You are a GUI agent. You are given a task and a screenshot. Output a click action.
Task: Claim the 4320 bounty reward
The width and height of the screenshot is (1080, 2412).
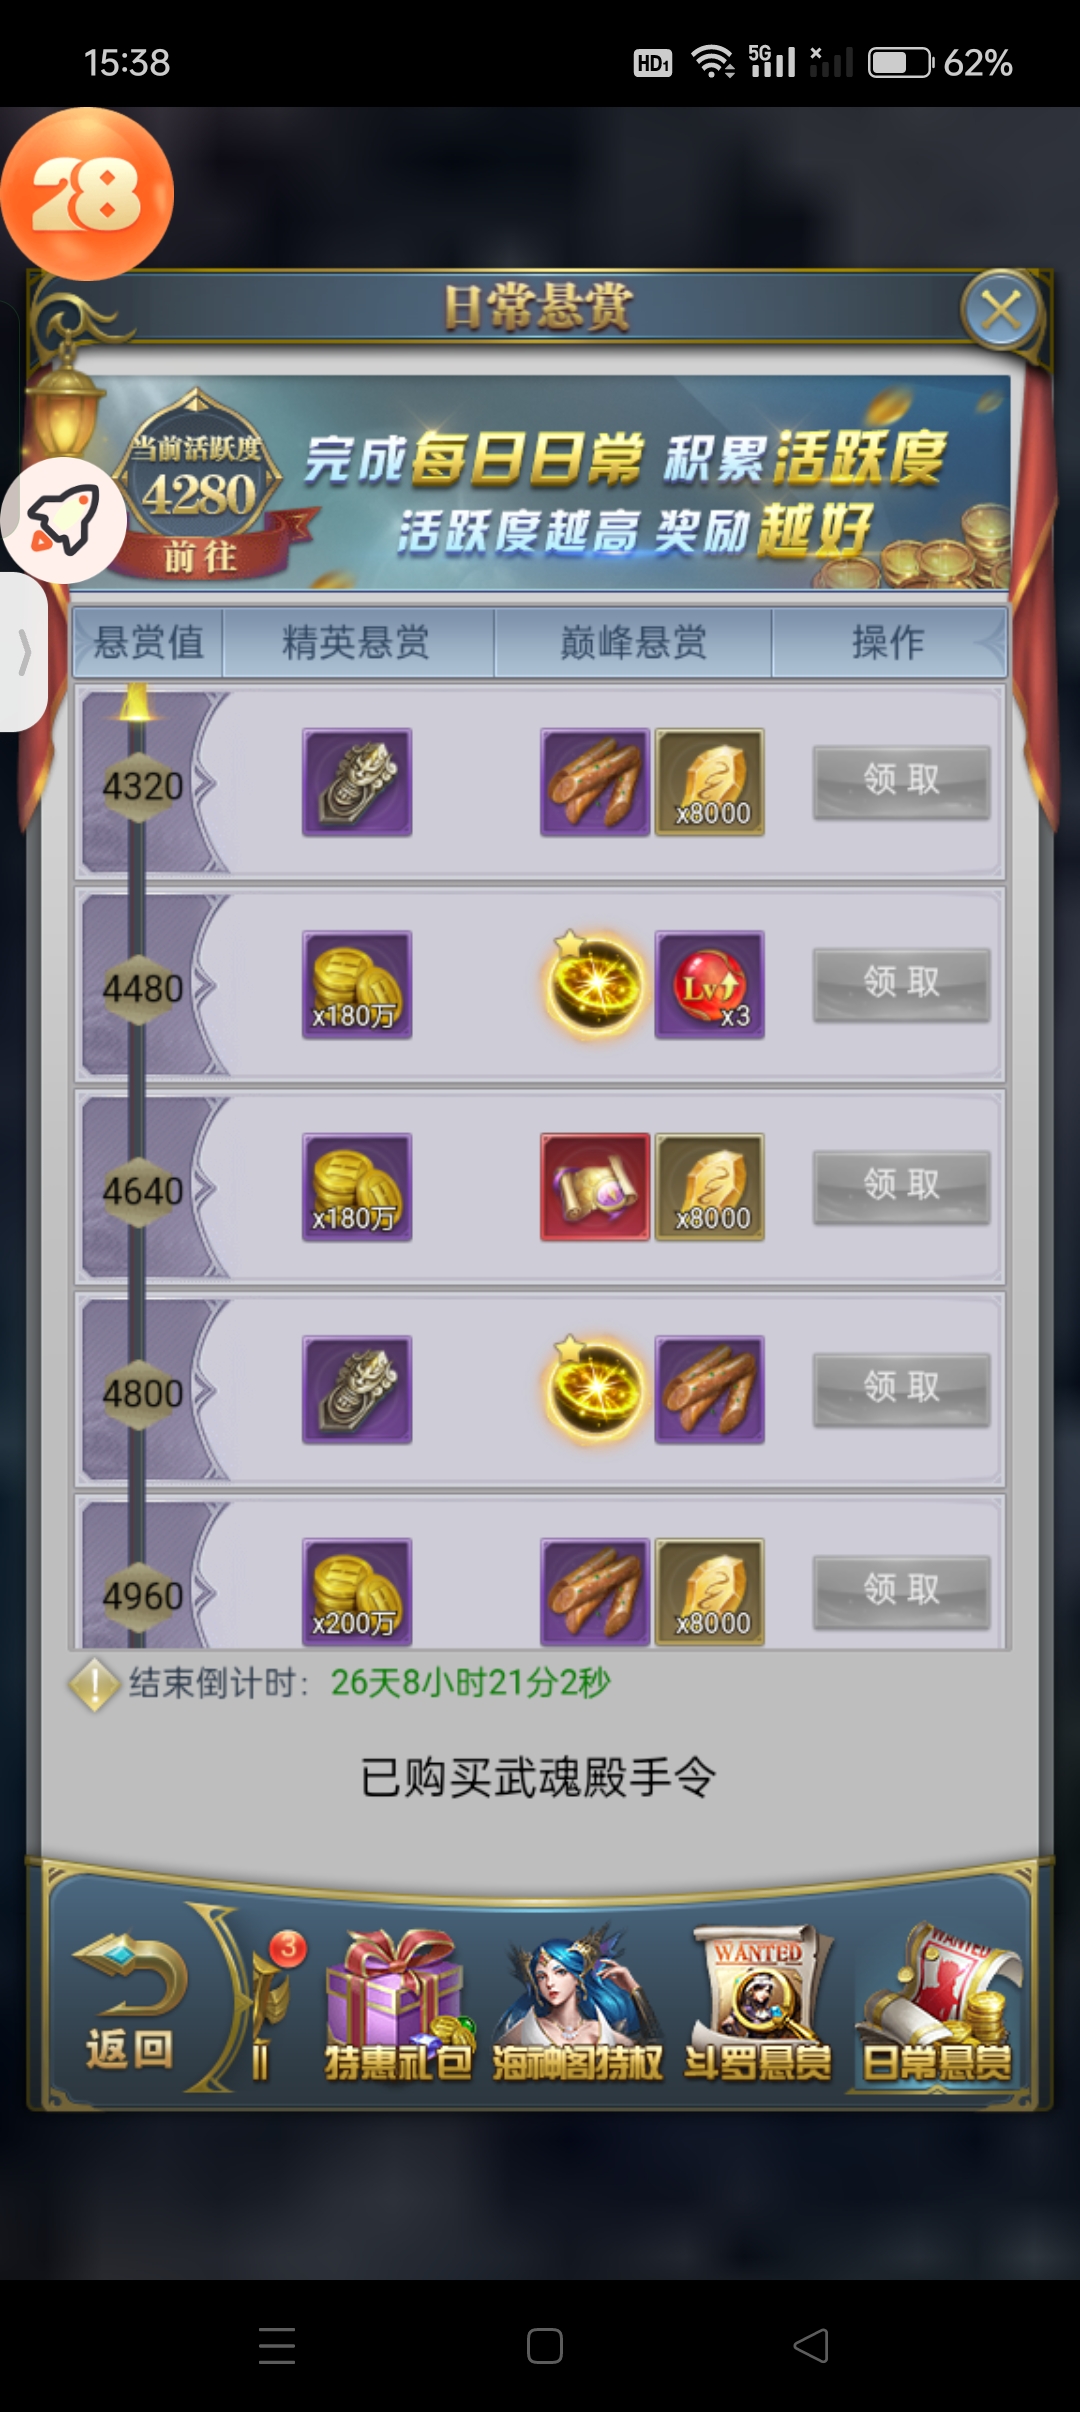(x=901, y=781)
